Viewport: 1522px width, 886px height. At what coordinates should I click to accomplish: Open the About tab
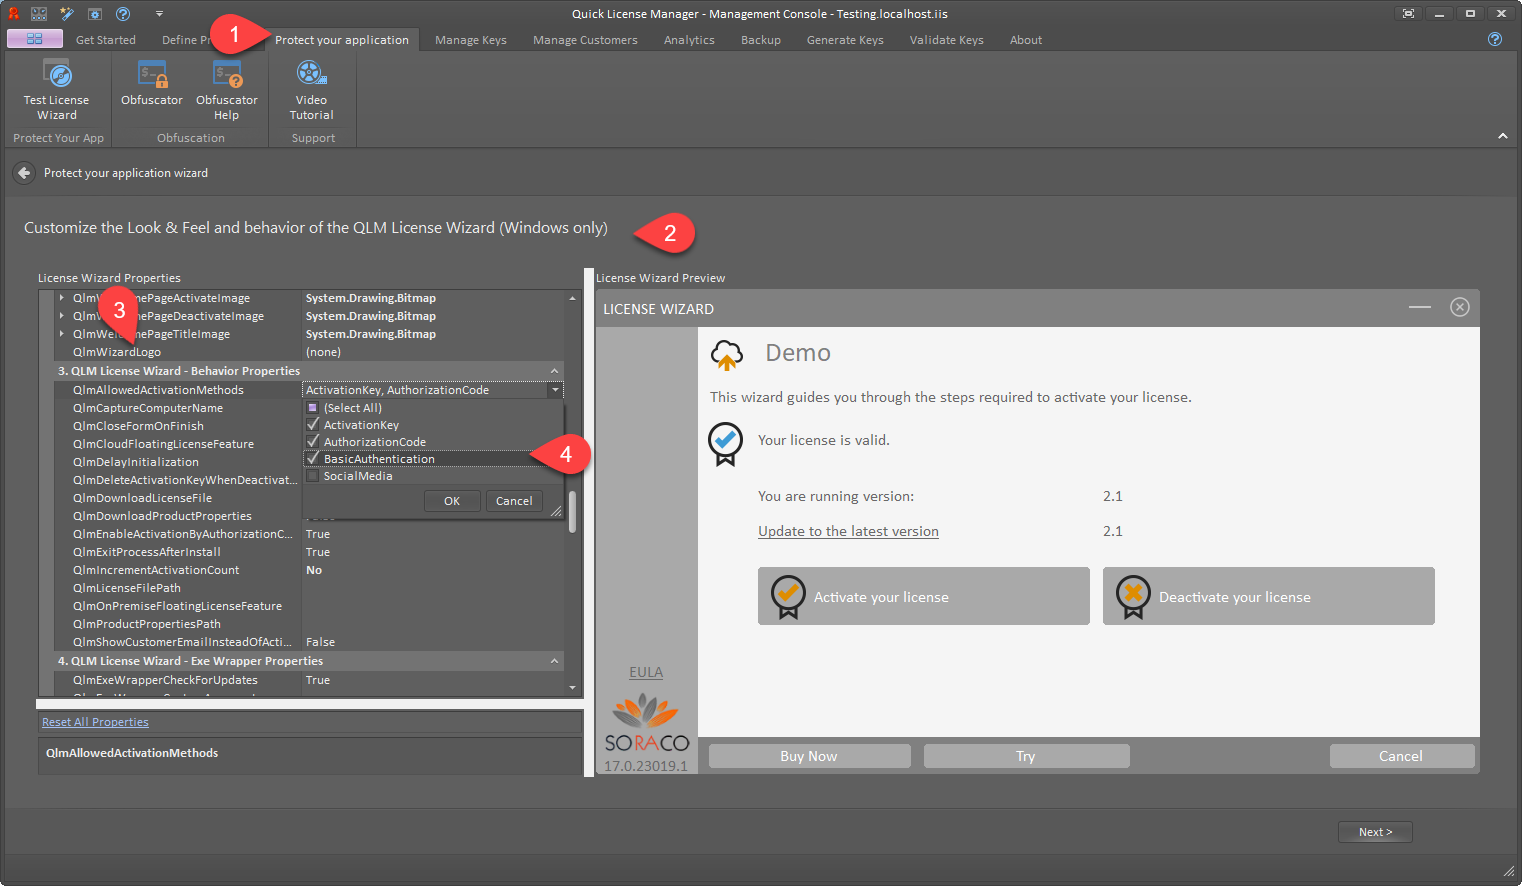click(x=1026, y=40)
